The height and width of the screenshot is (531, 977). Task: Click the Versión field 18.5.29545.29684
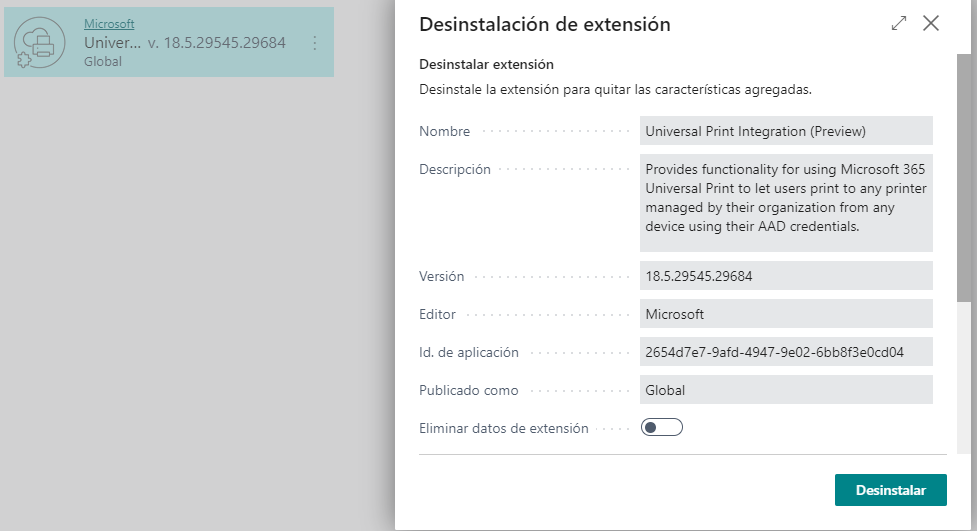tap(786, 275)
